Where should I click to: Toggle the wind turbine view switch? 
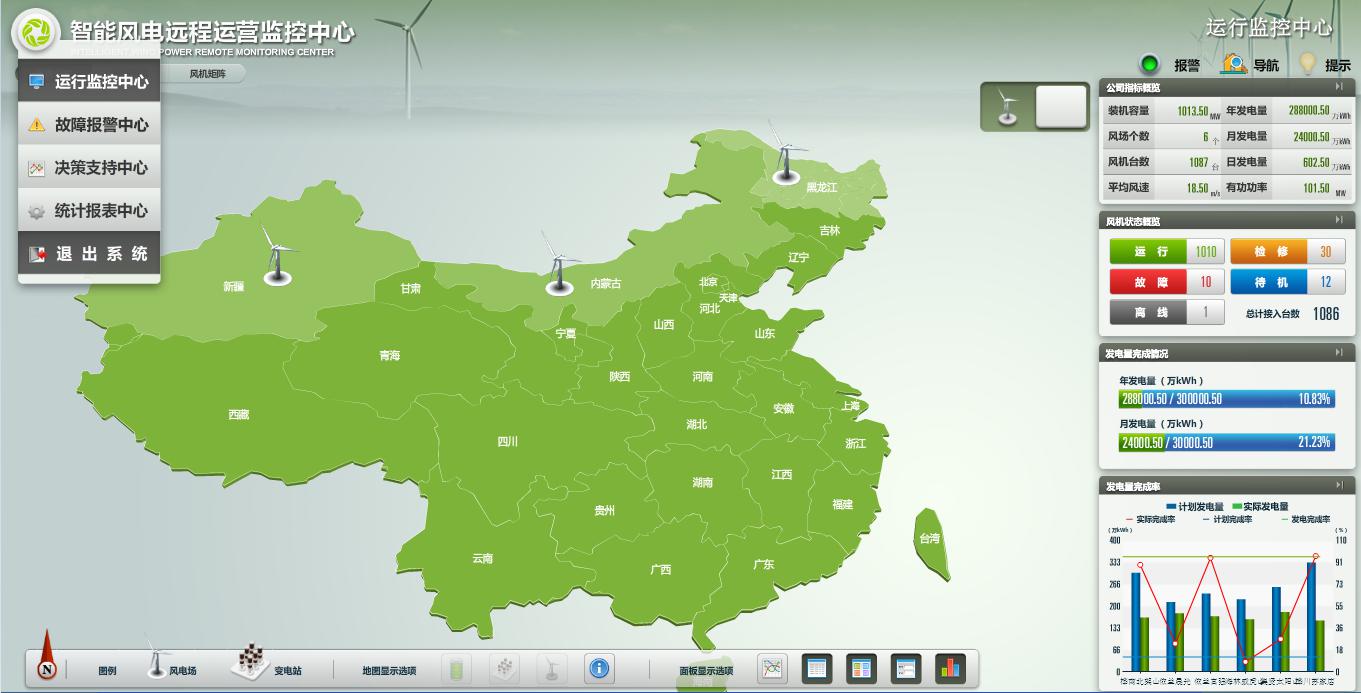pyautogui.click(x=1034, y=106)
